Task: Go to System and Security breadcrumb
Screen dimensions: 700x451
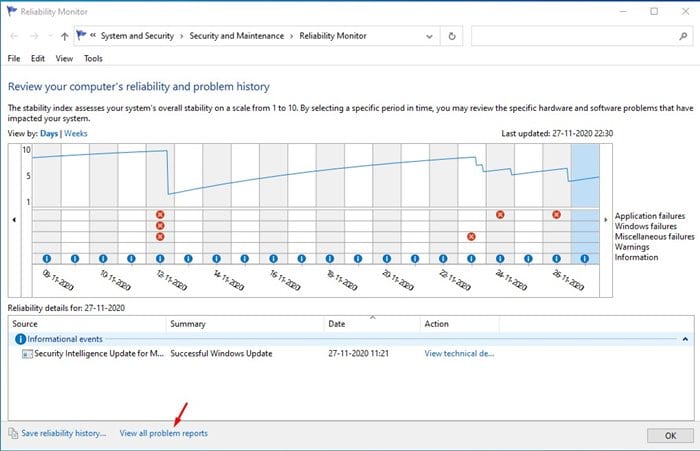Action: coord(137,36)
